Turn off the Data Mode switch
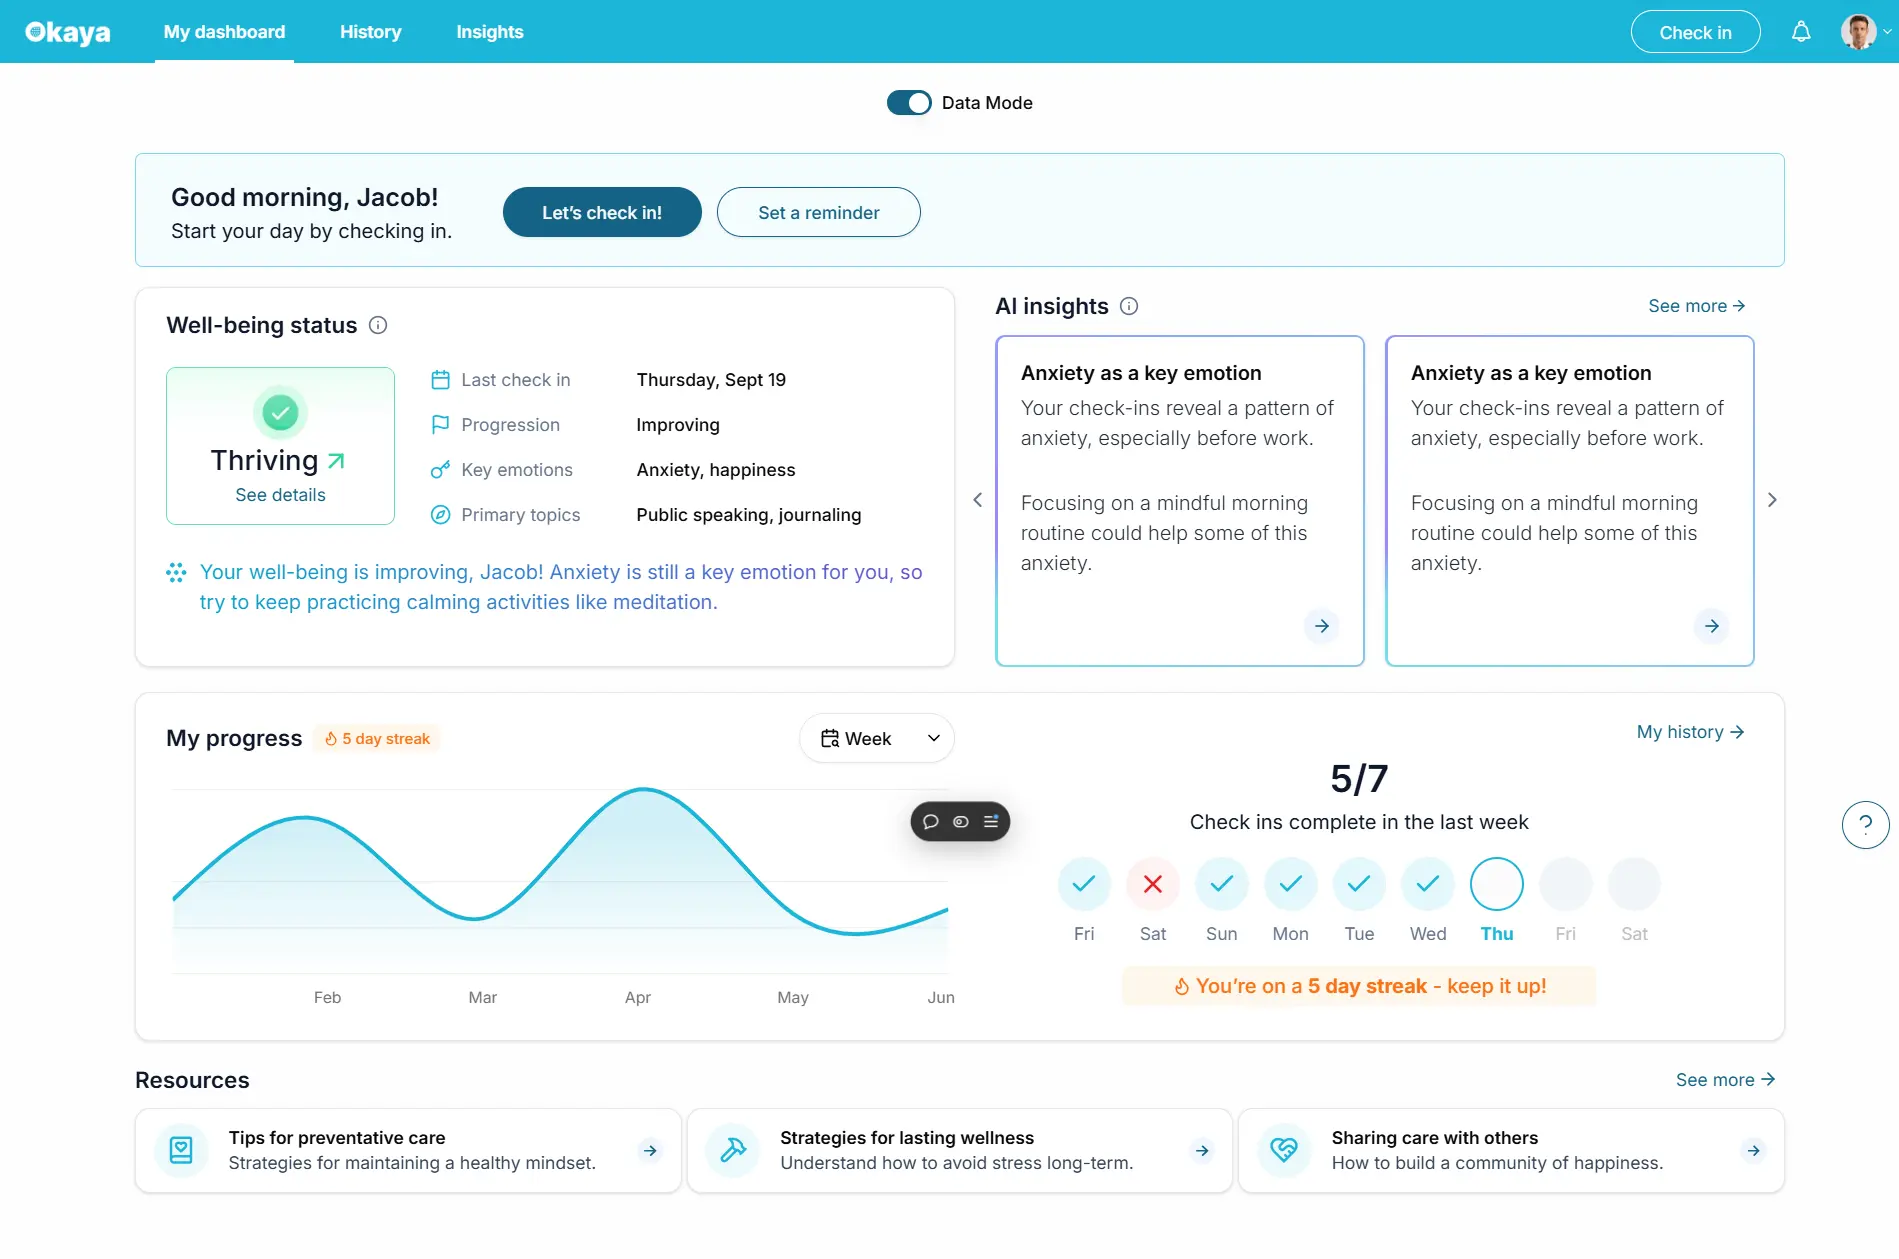This screenshot has height=1259, width=1899. pyautogui.click(x=908, y=103)
